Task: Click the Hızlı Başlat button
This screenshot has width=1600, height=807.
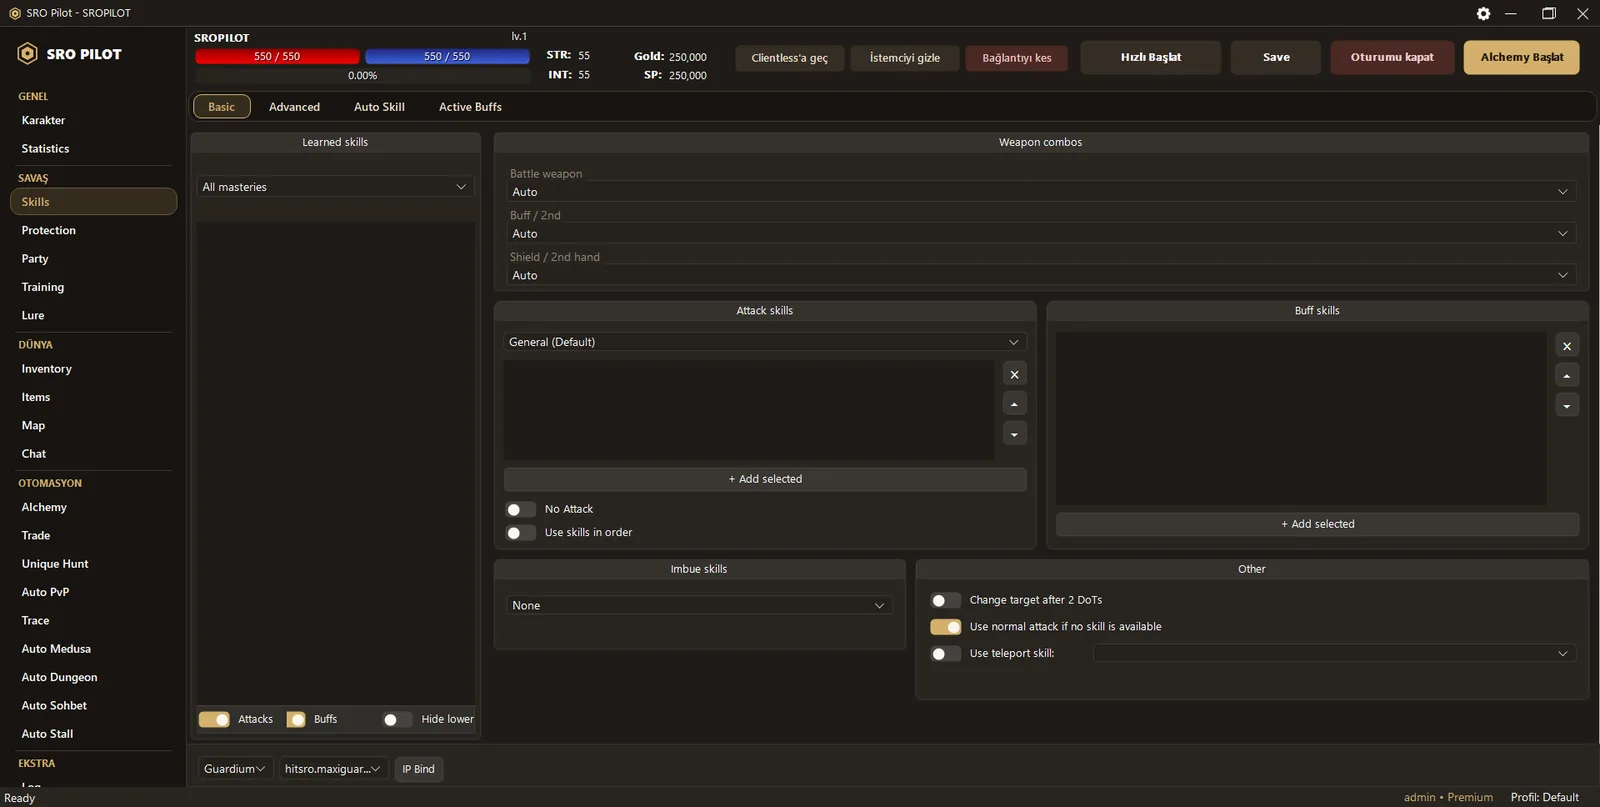Action: click(1151, 57)
